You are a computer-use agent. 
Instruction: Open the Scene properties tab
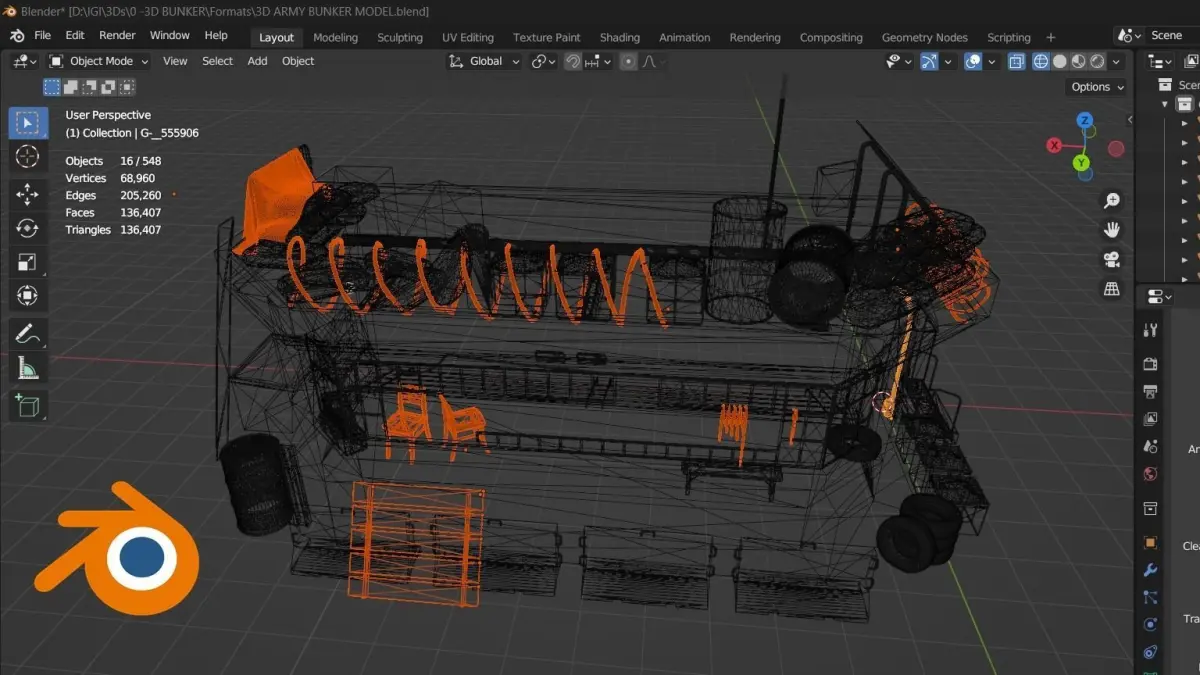pyautogui.click(x=1150, y=446)
